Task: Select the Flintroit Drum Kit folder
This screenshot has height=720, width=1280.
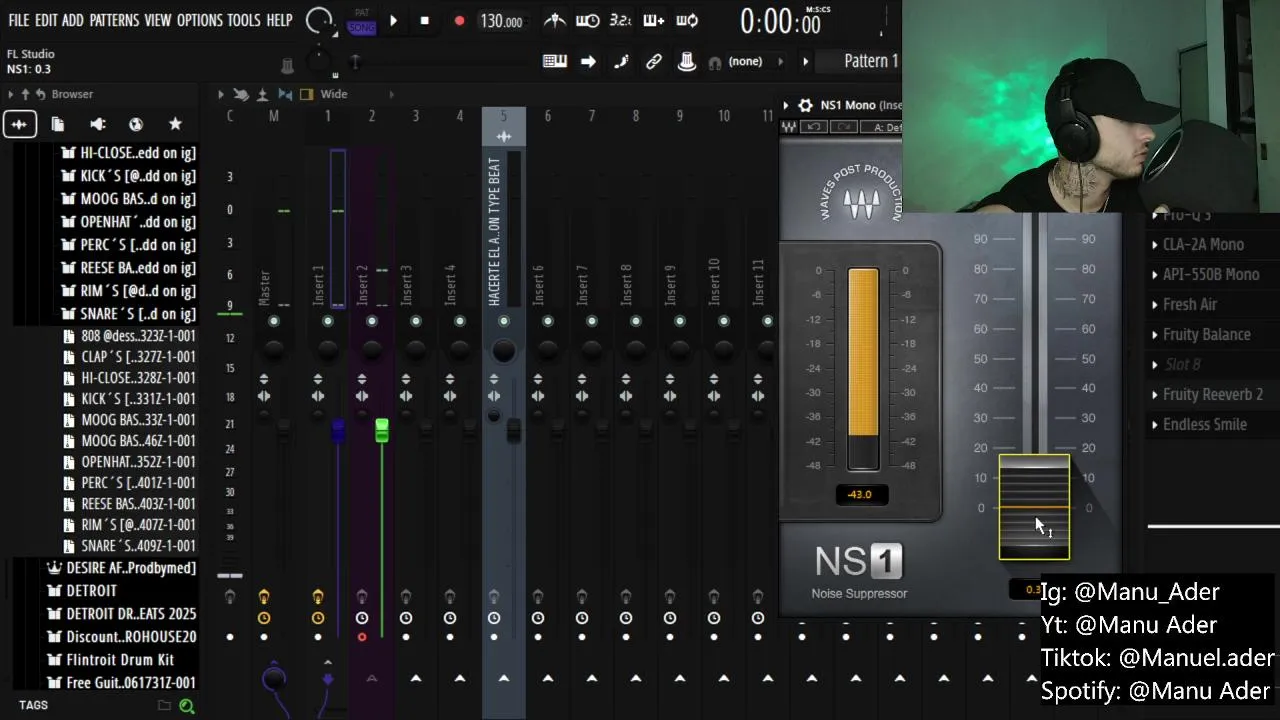Action: click(111, 659)
